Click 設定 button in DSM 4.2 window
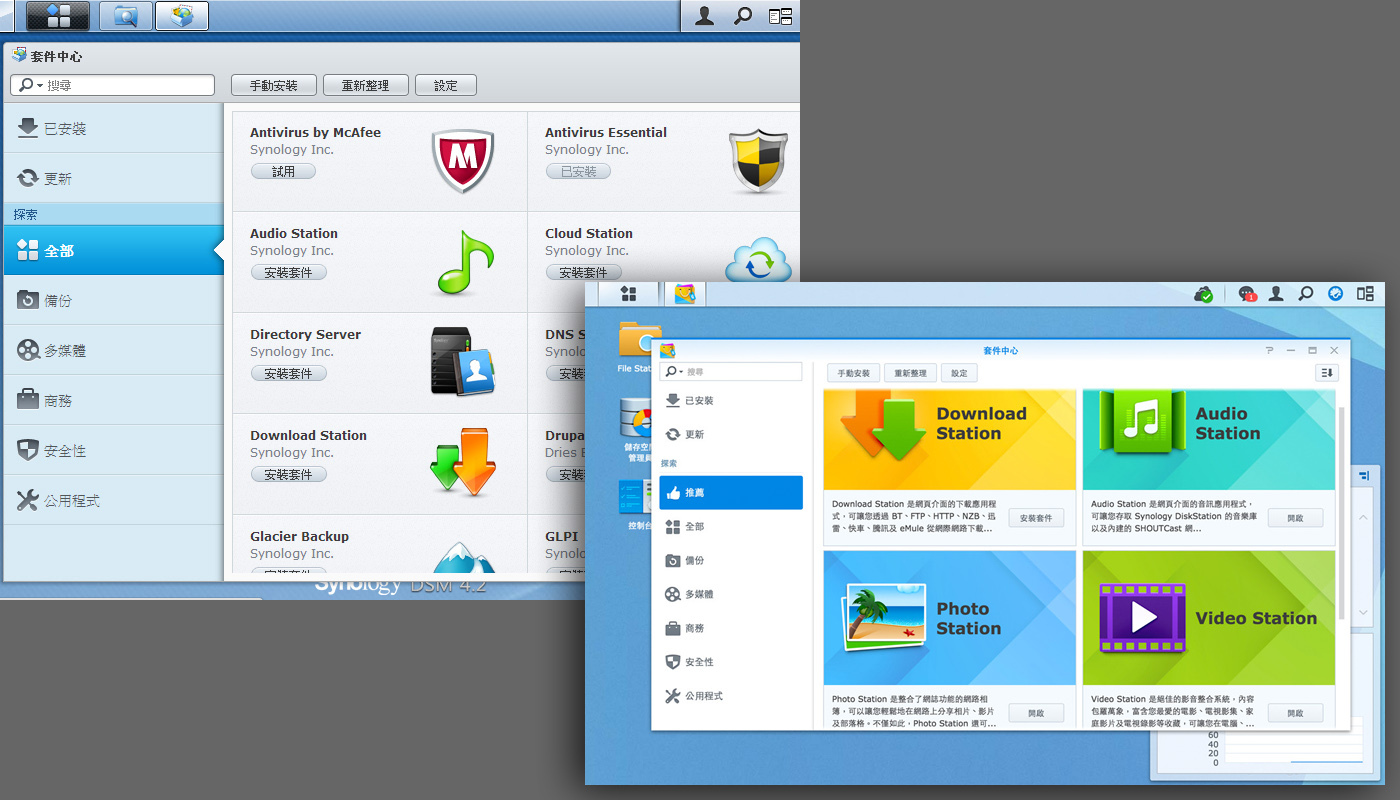The height and width of the screenshot is (800, 1400). pos(446,85)
